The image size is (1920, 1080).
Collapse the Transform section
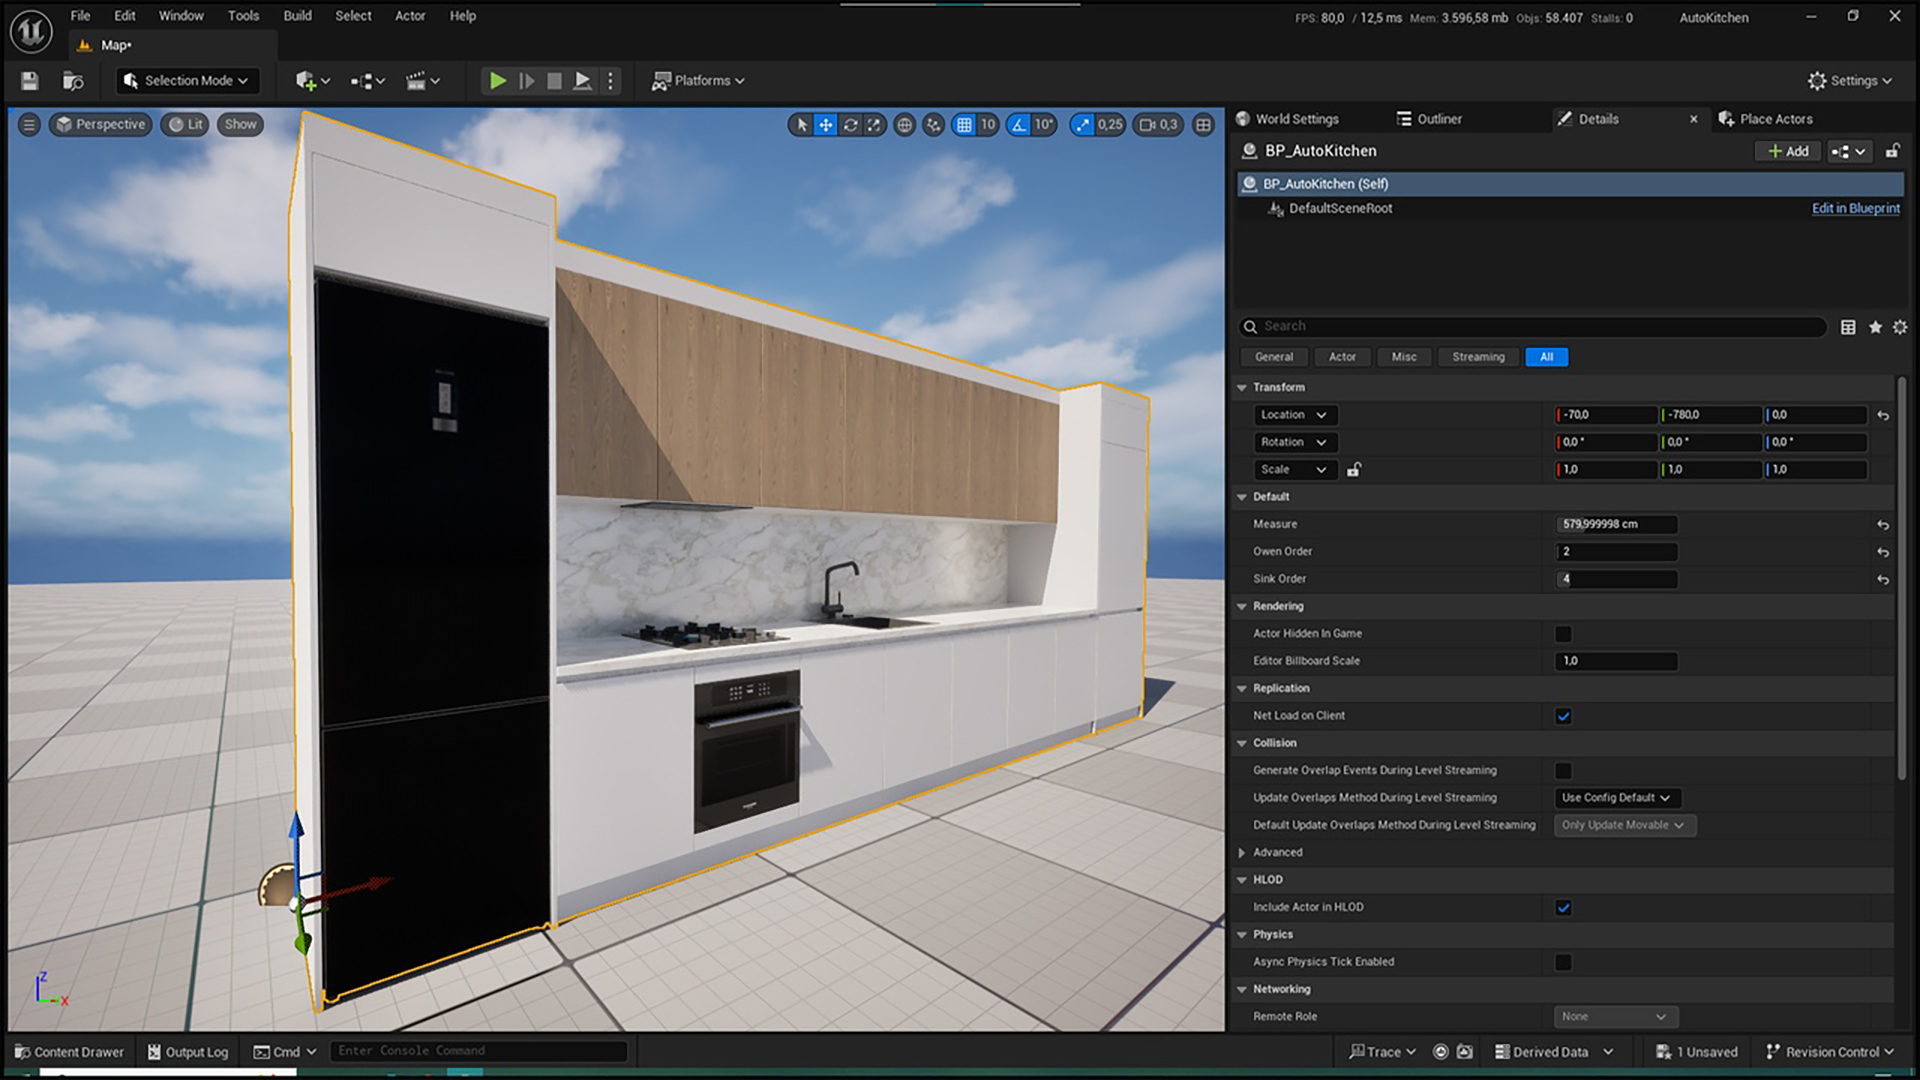(x=1242, y=388)
